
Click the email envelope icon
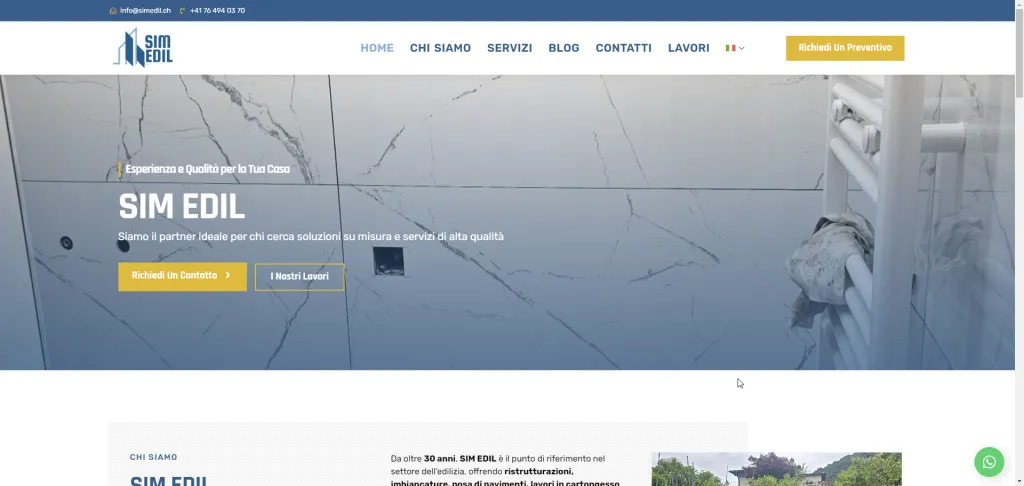pyautogui.click(x=113, y=10)
